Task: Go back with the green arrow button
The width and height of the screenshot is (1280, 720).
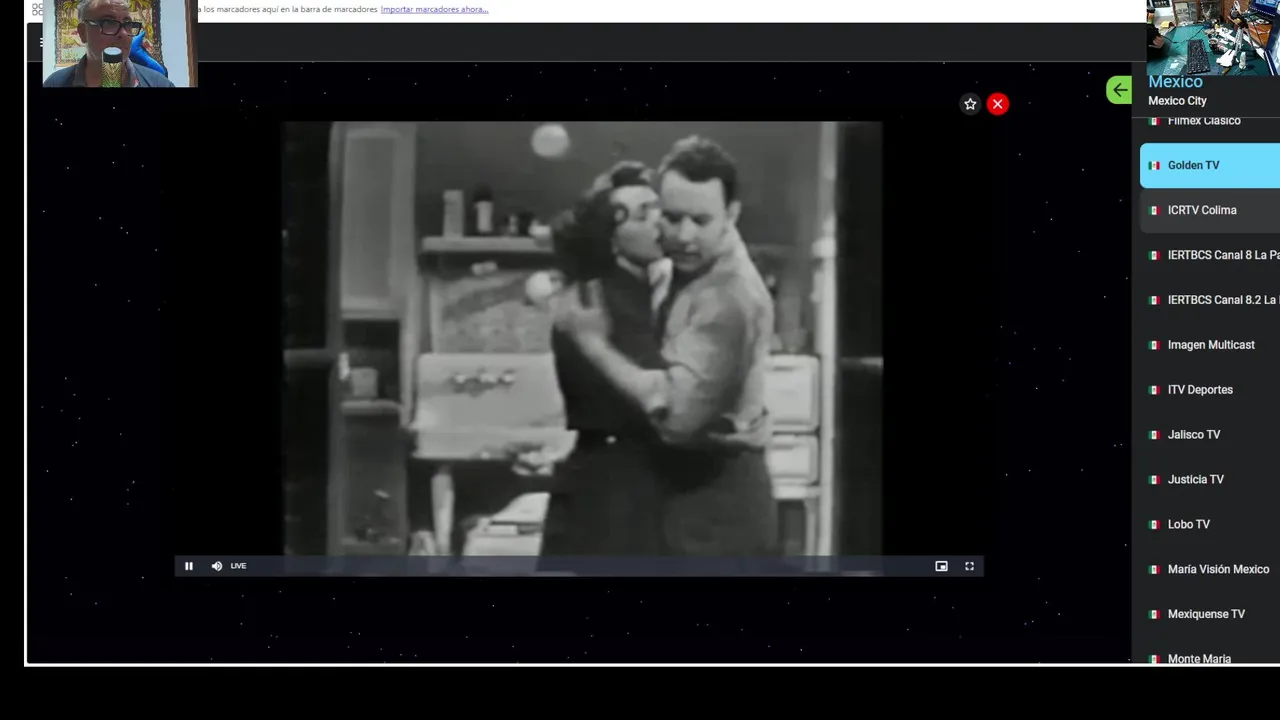Action: click(x=1119, y=90)
